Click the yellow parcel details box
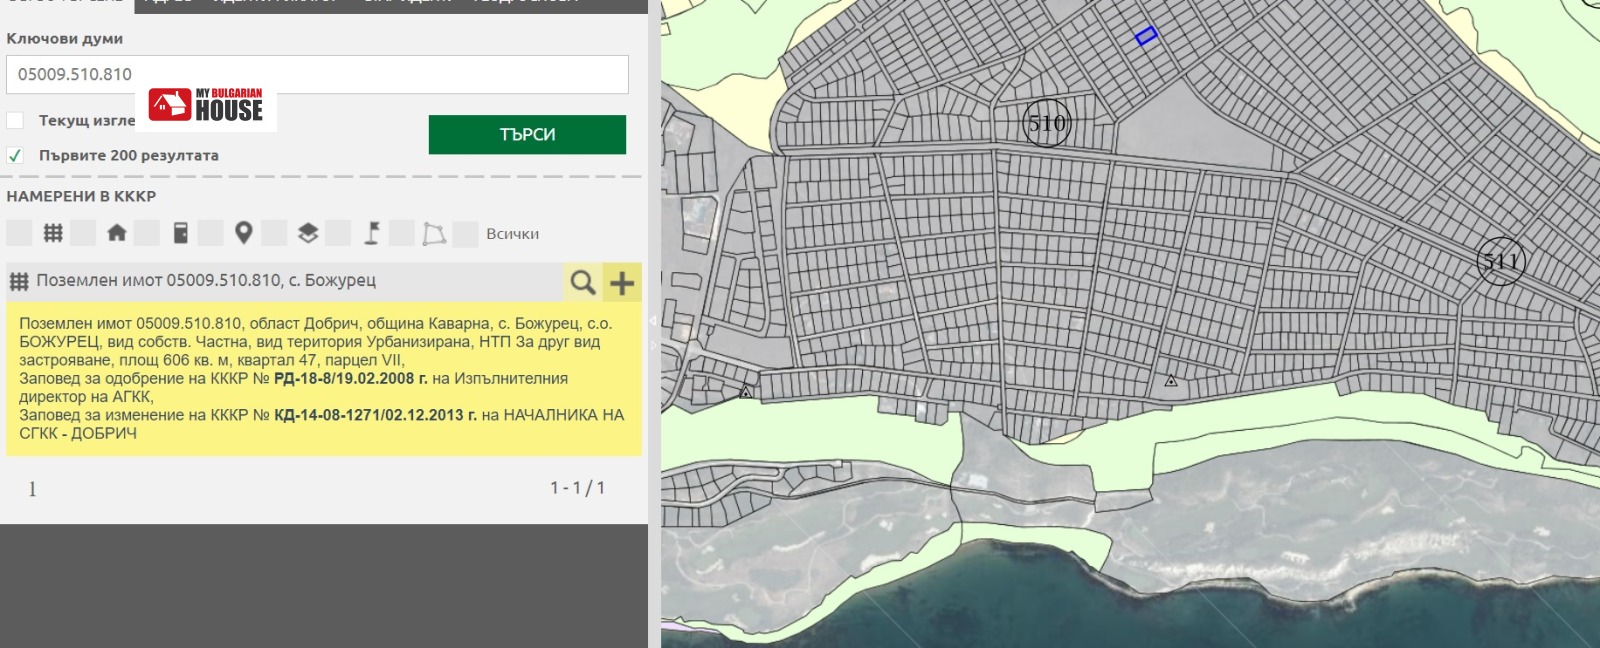Viewport: 1600px width, 648px height. pos(323,379)
